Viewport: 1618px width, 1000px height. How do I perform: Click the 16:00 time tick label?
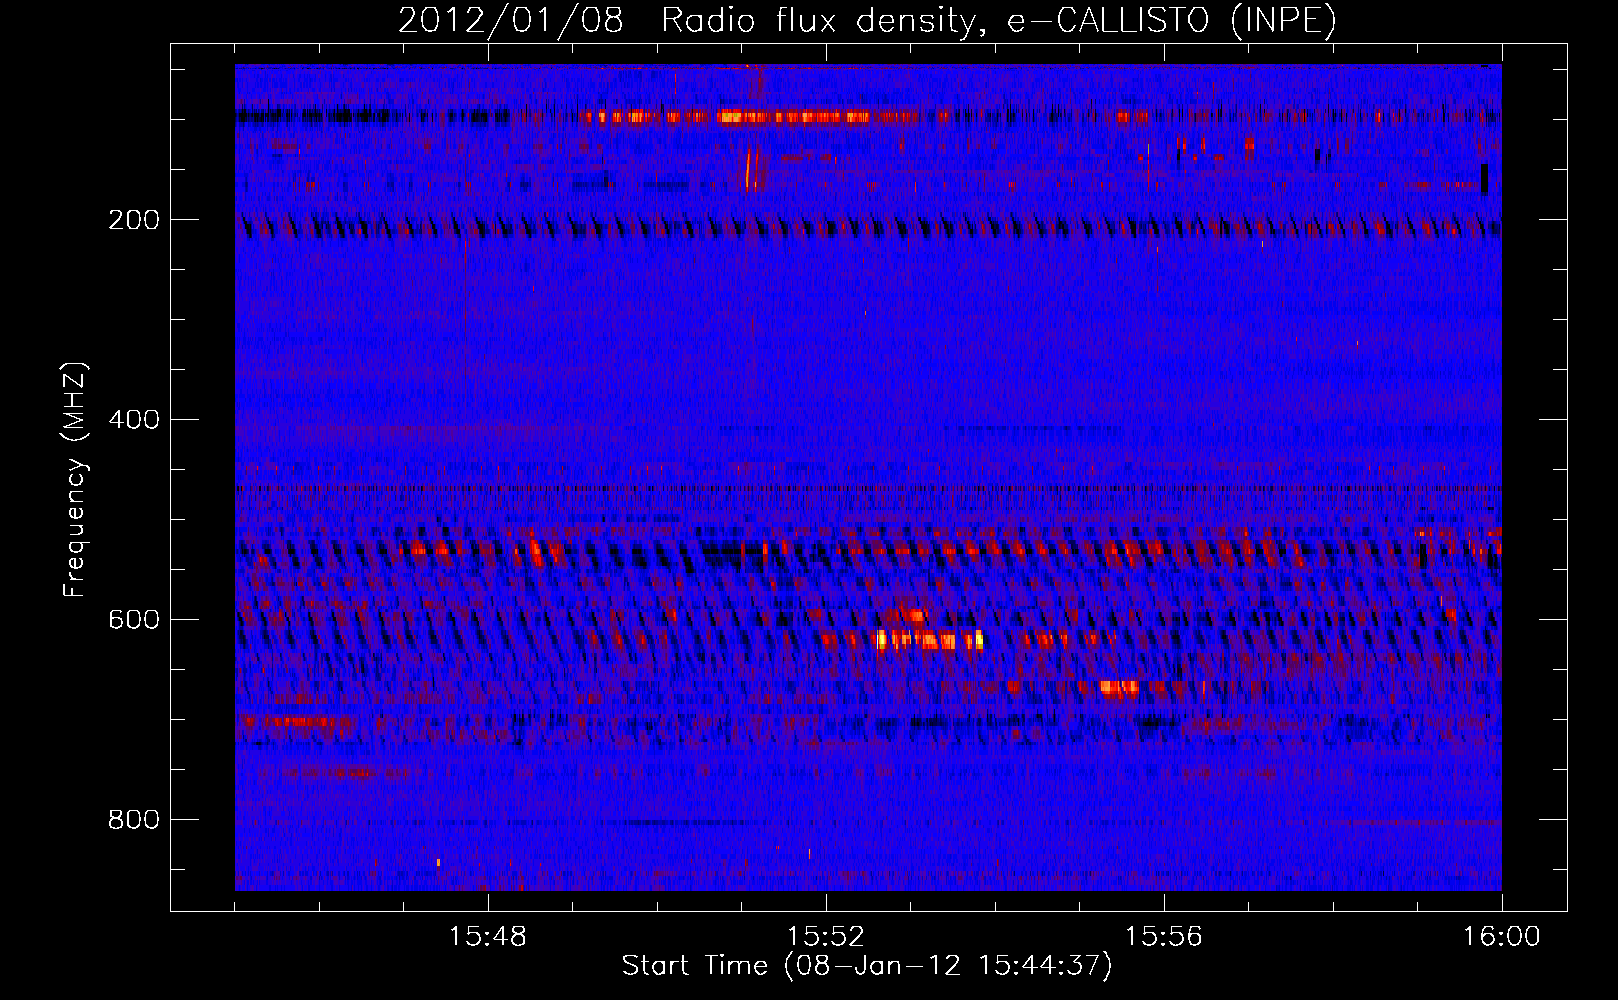[1501, 937]
